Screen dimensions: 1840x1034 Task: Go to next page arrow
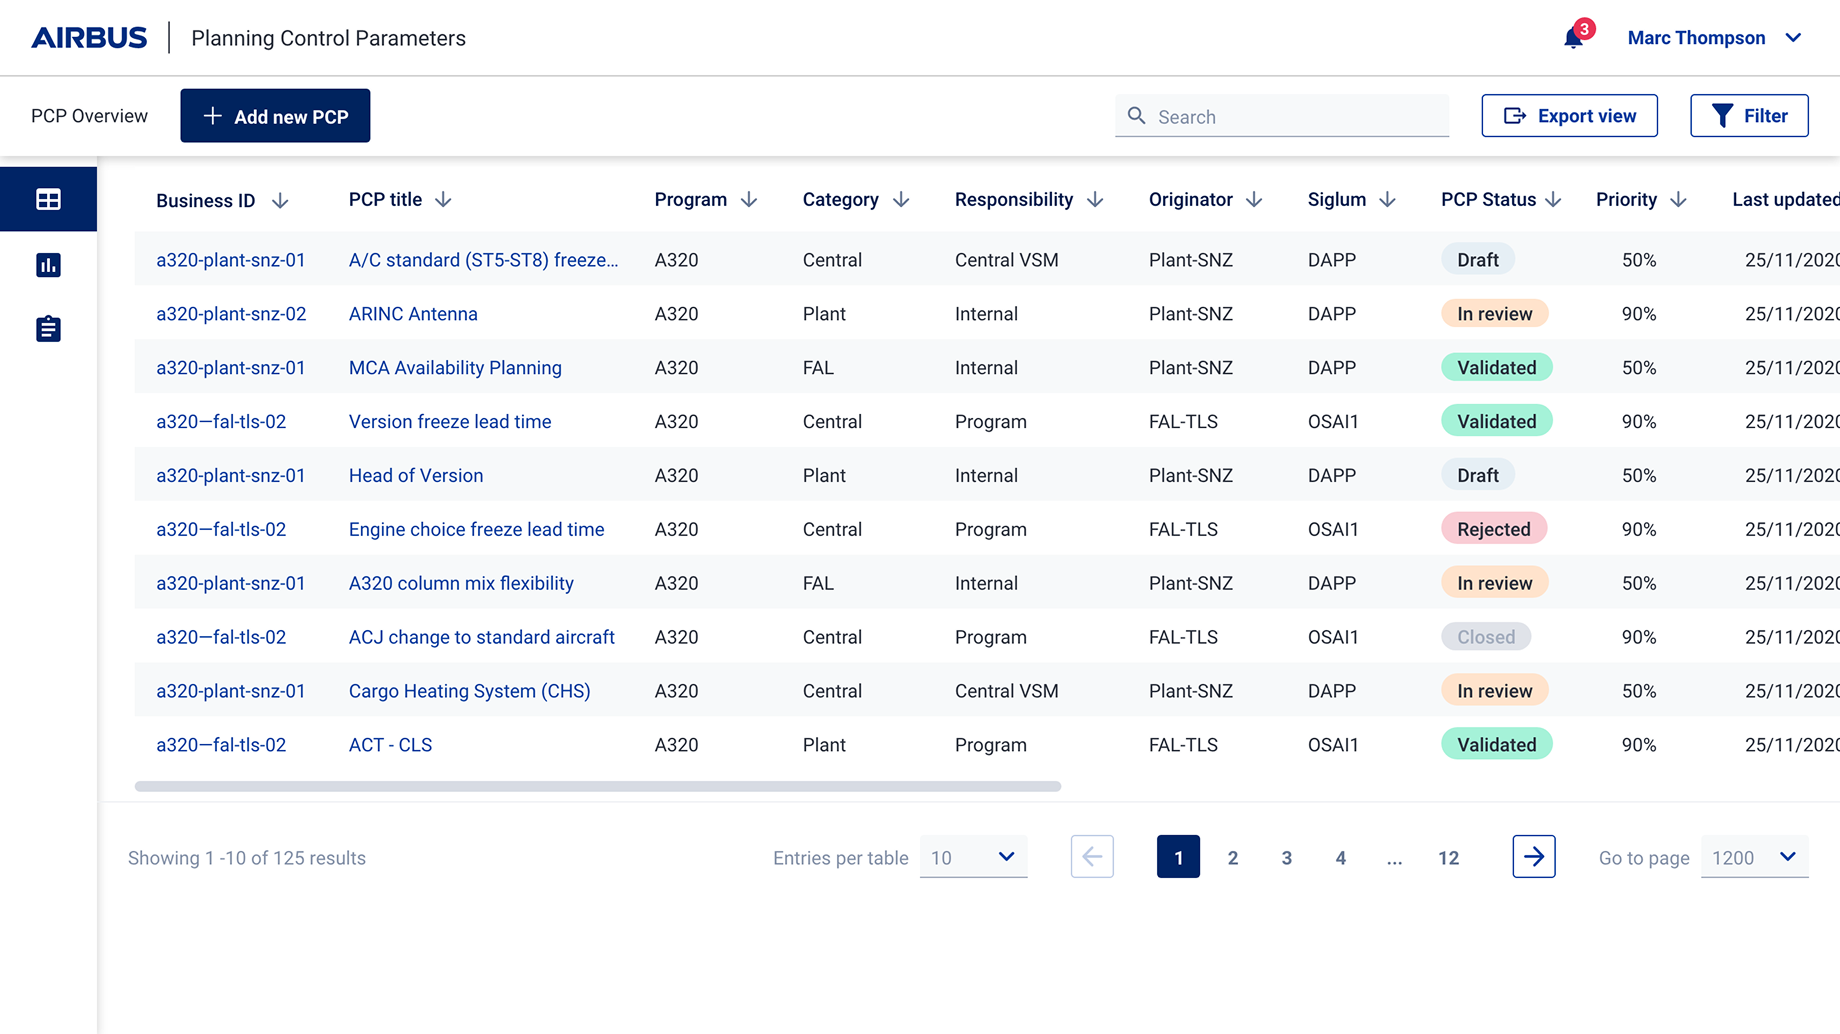click(x=1533, y=857)
